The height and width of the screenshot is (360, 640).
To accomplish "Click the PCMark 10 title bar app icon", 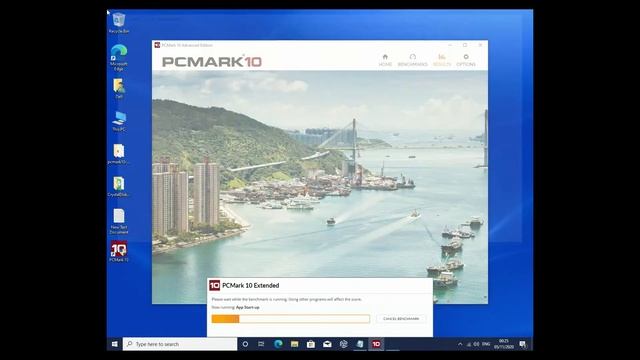I will tap(157, 45).
